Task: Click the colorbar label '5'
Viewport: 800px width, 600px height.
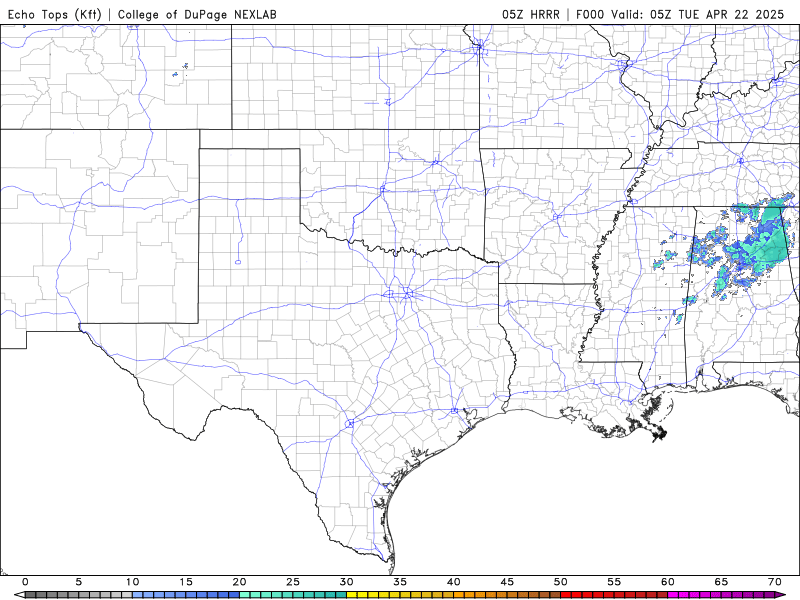Action: [x=79, y=582]
